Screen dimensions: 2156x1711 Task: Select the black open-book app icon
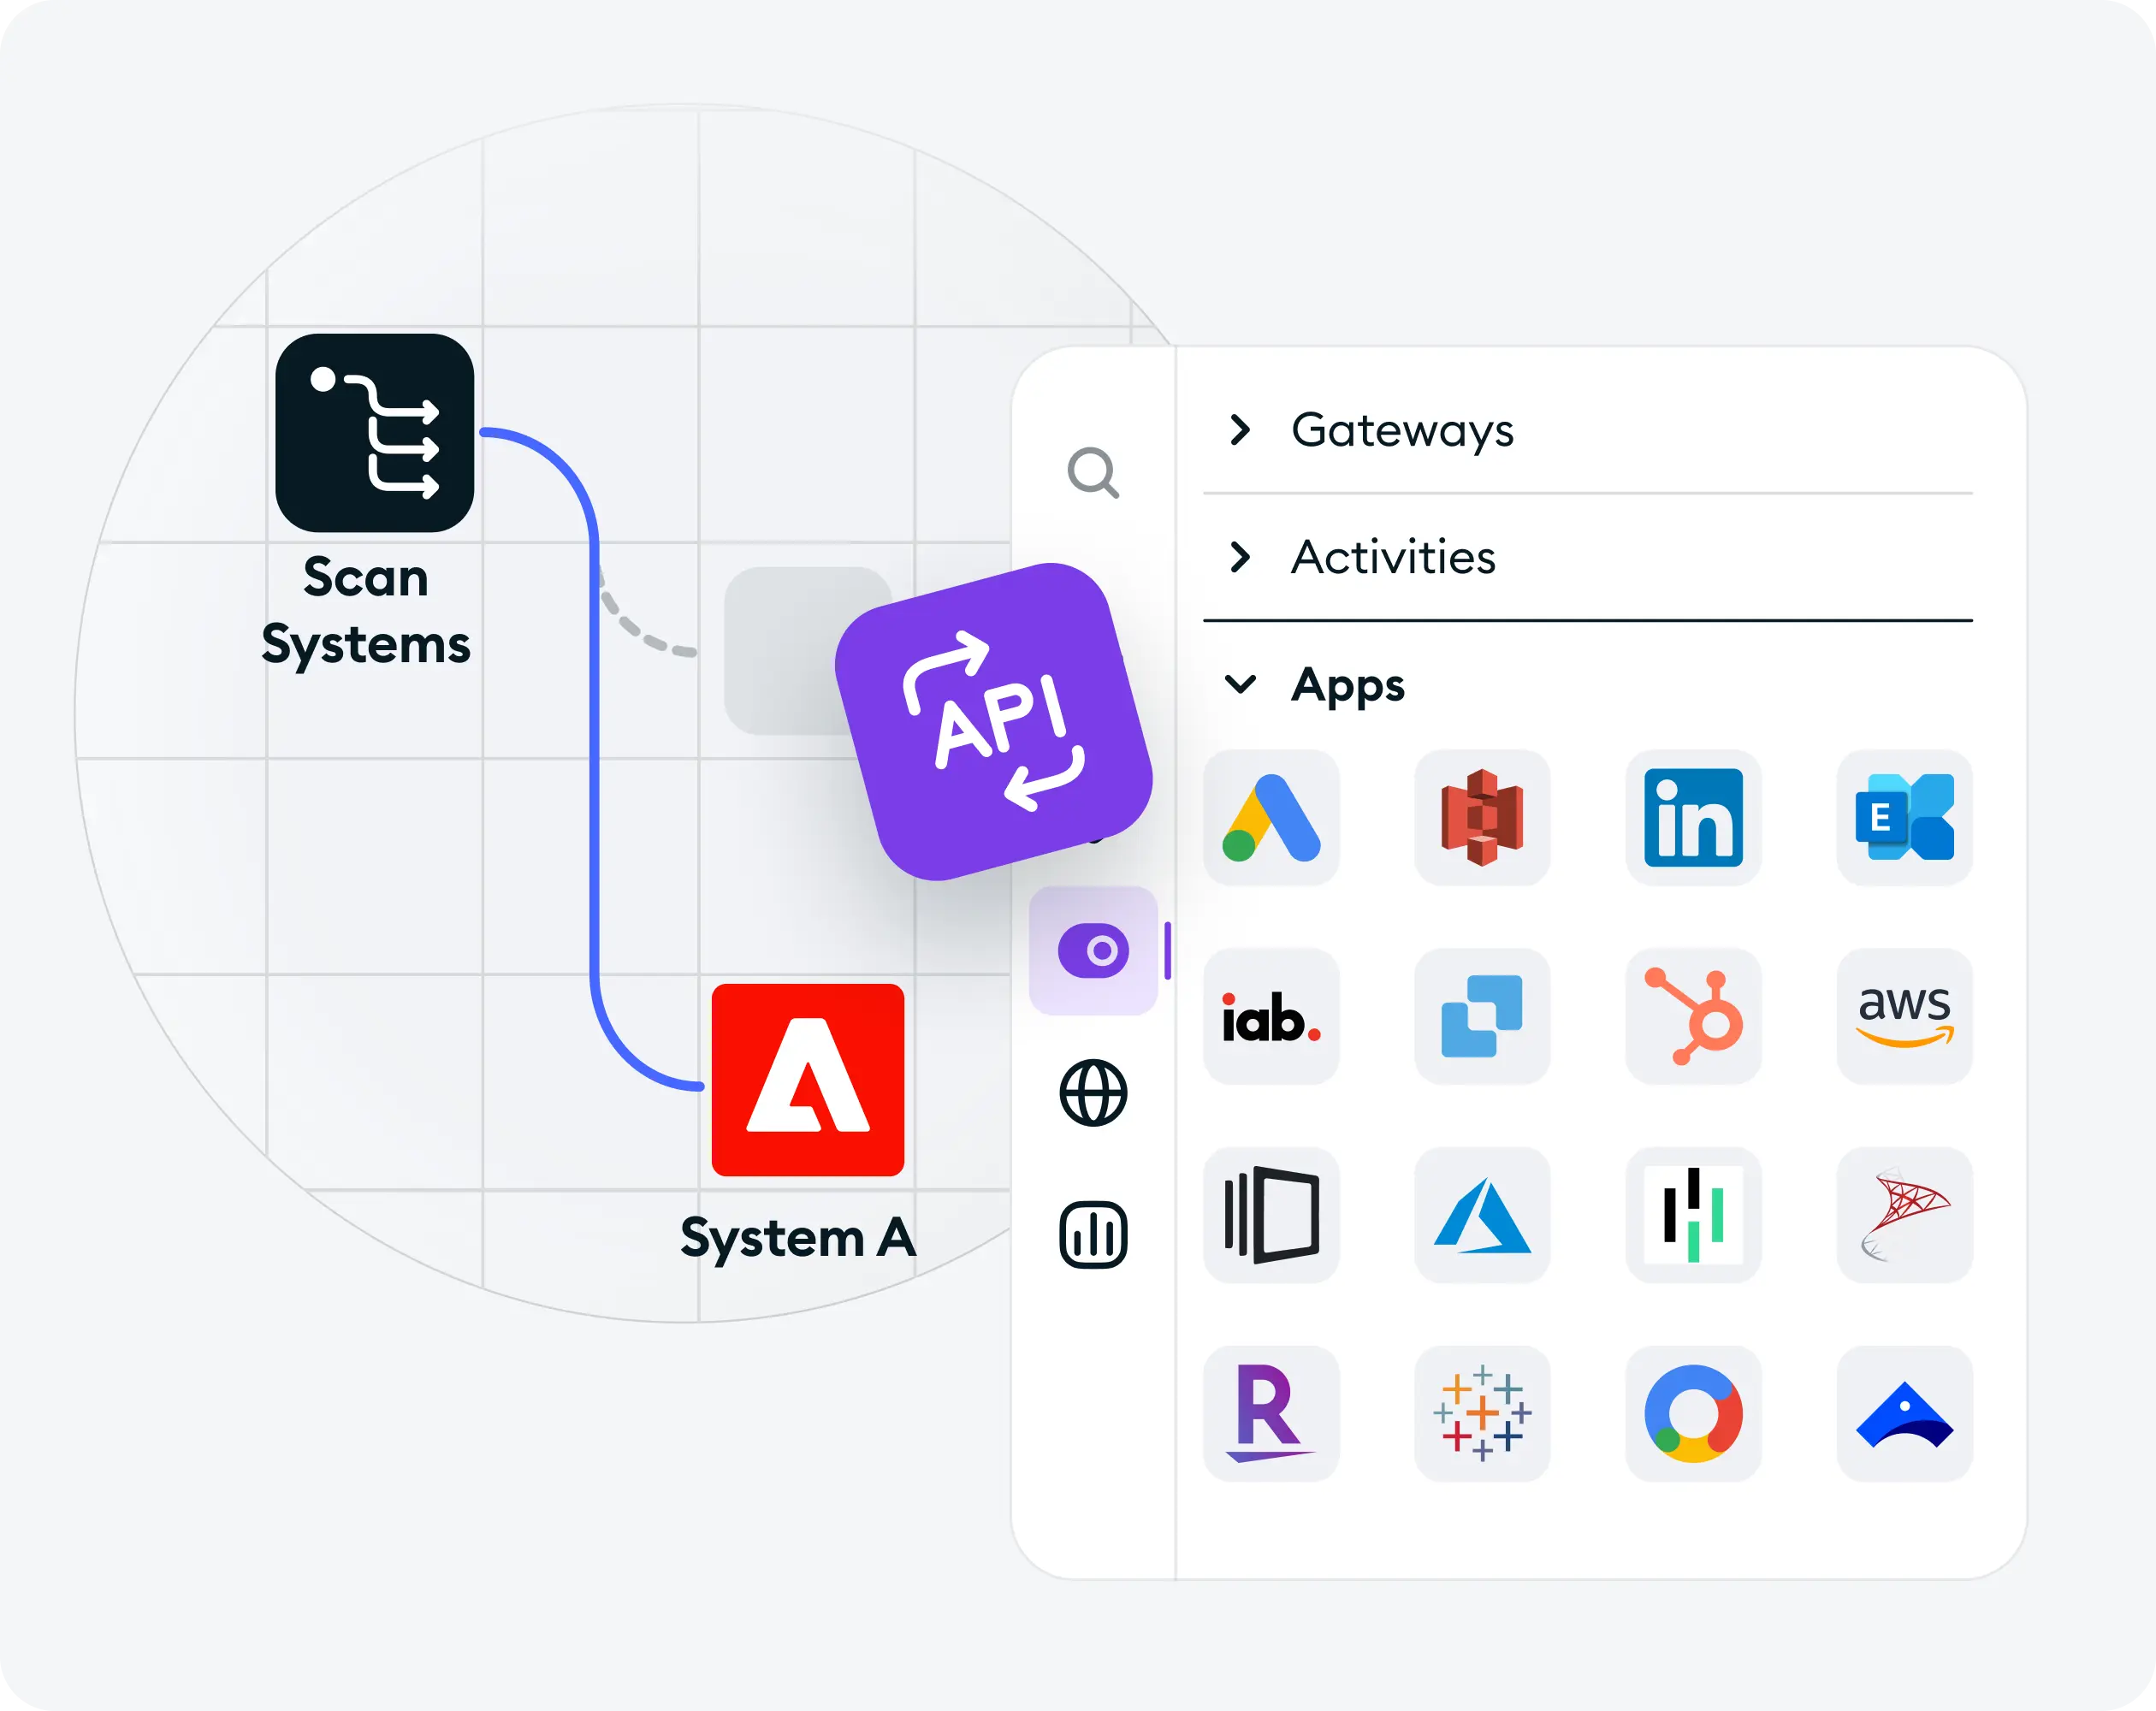click(x=1271, y=1215)
